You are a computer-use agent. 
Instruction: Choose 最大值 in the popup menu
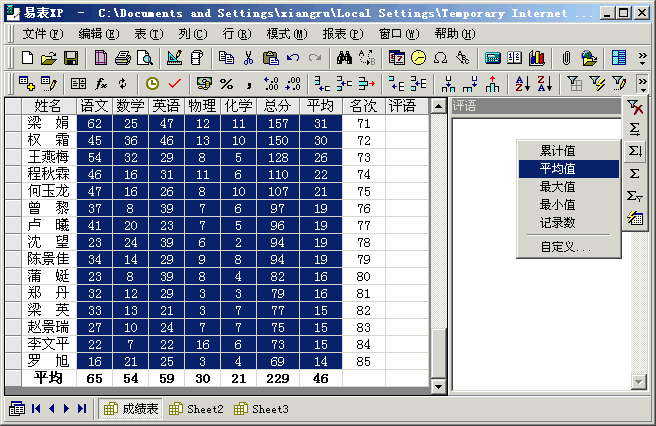[557, 186]
